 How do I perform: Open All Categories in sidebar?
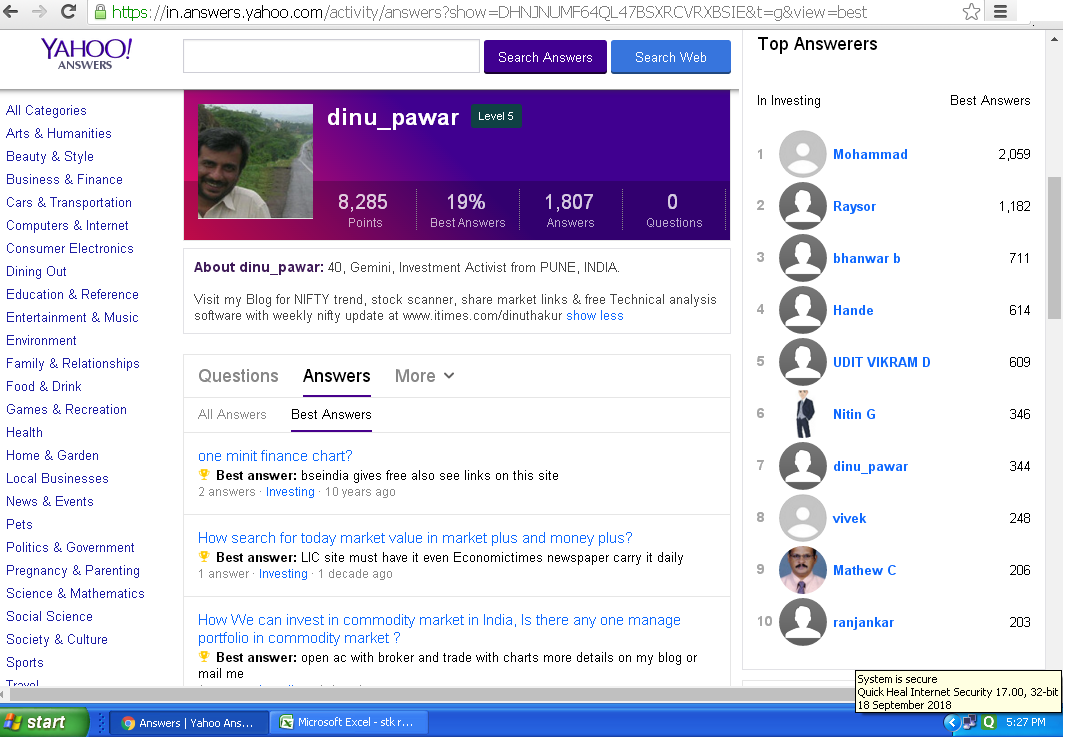click(46, 111)
